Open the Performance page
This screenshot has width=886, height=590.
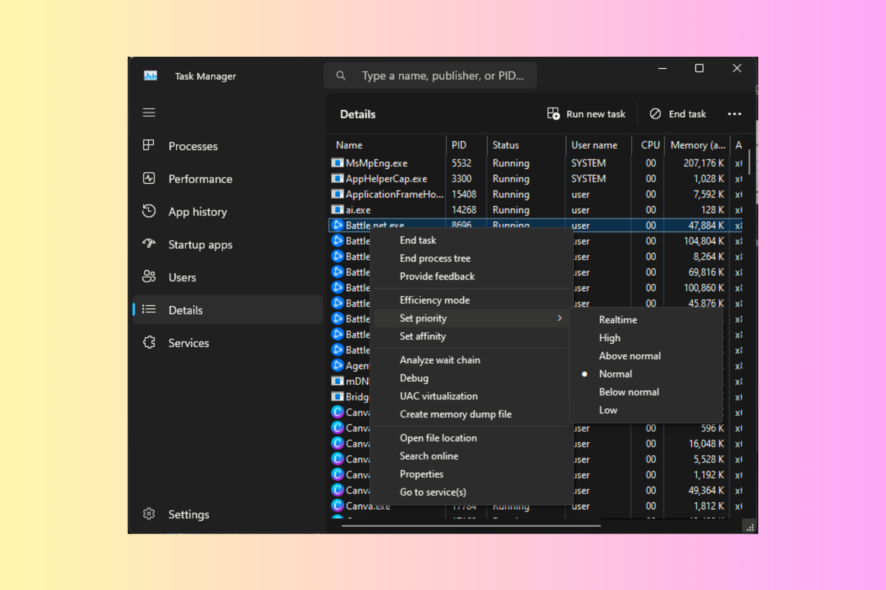coord(228,179)
